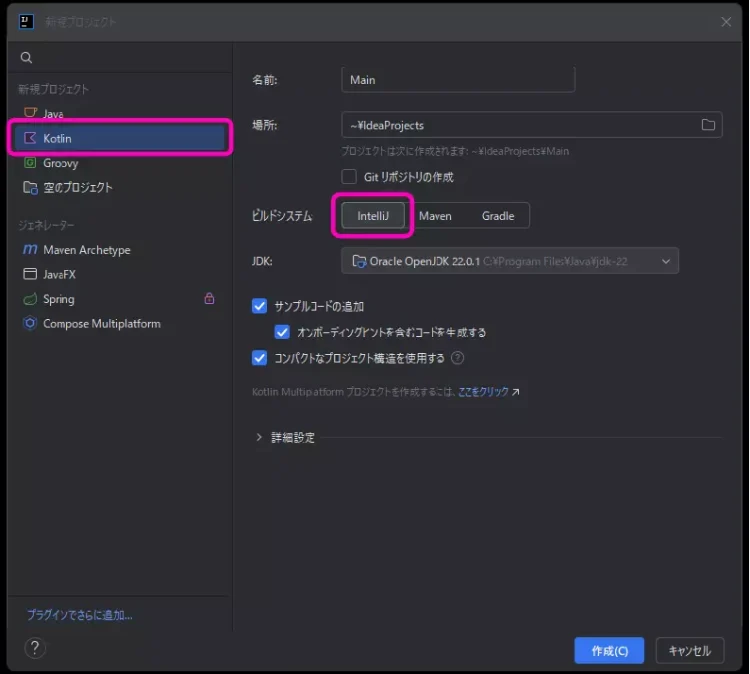Select Groovy in project type list
The height and width of the screenshot is (674, 750).
tap(120, 163)
